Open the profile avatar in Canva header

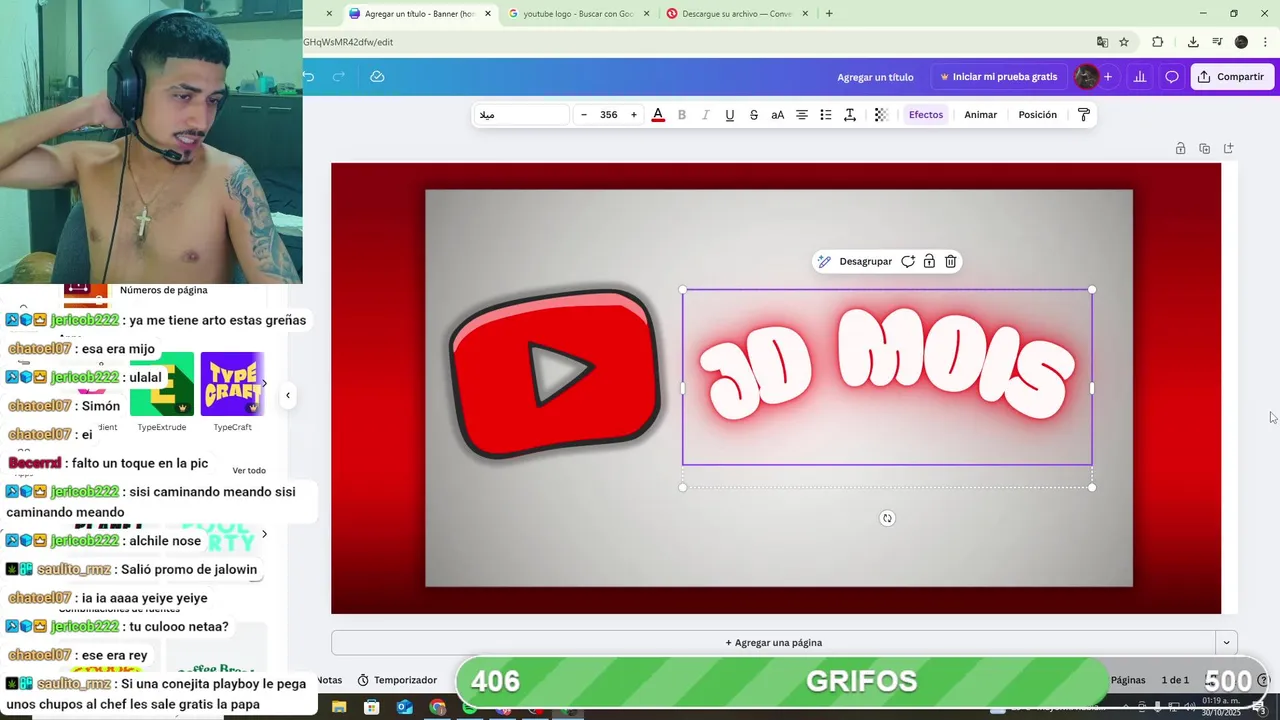[1086, 77]
